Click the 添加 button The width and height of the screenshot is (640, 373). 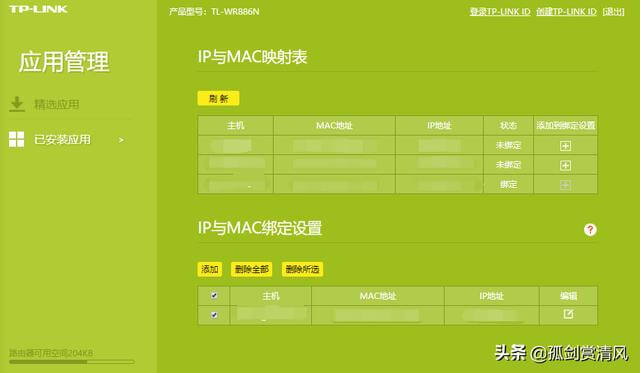[210, 269]
